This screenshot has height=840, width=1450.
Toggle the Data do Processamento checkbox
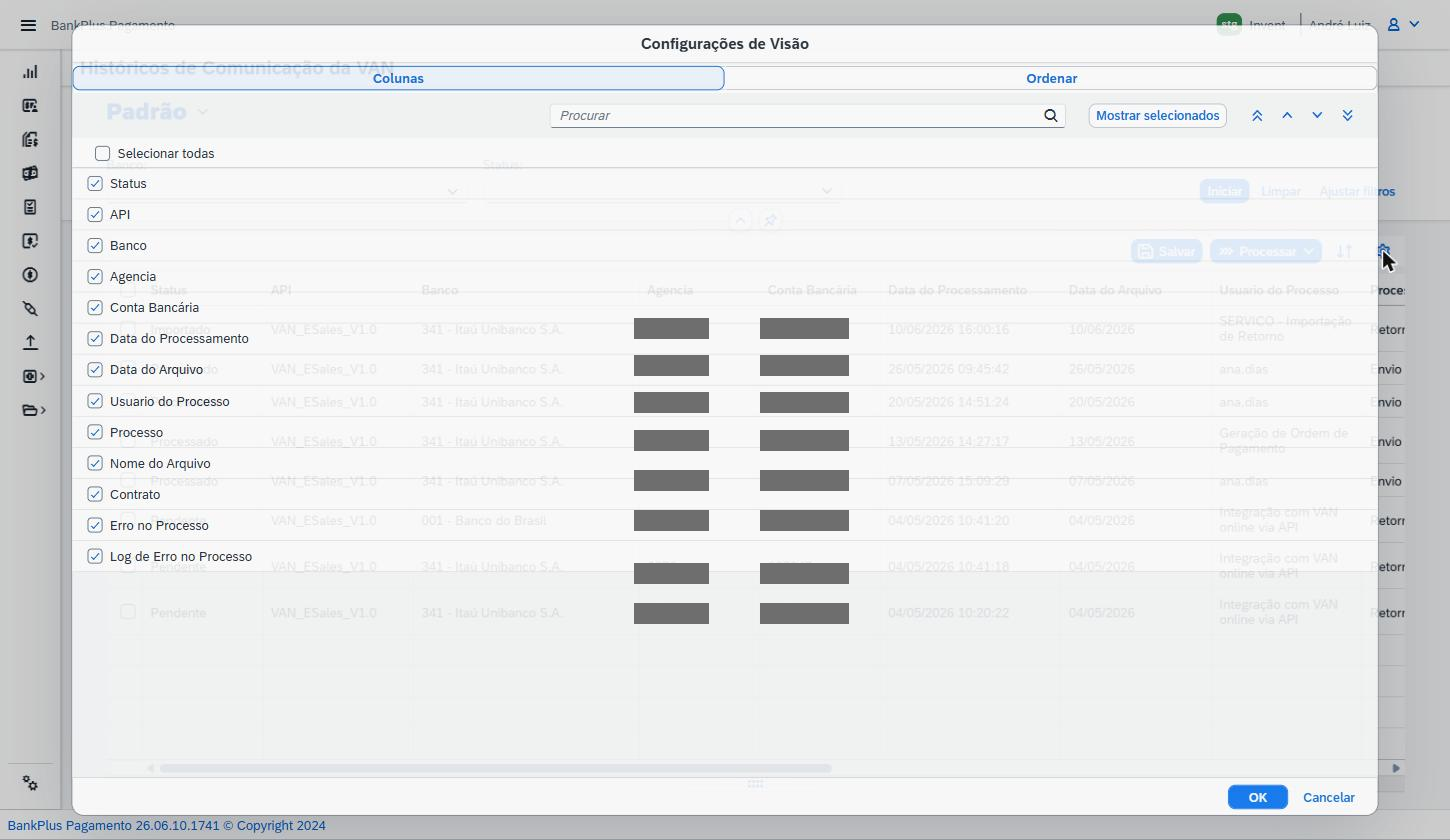[x=95, y=339]
